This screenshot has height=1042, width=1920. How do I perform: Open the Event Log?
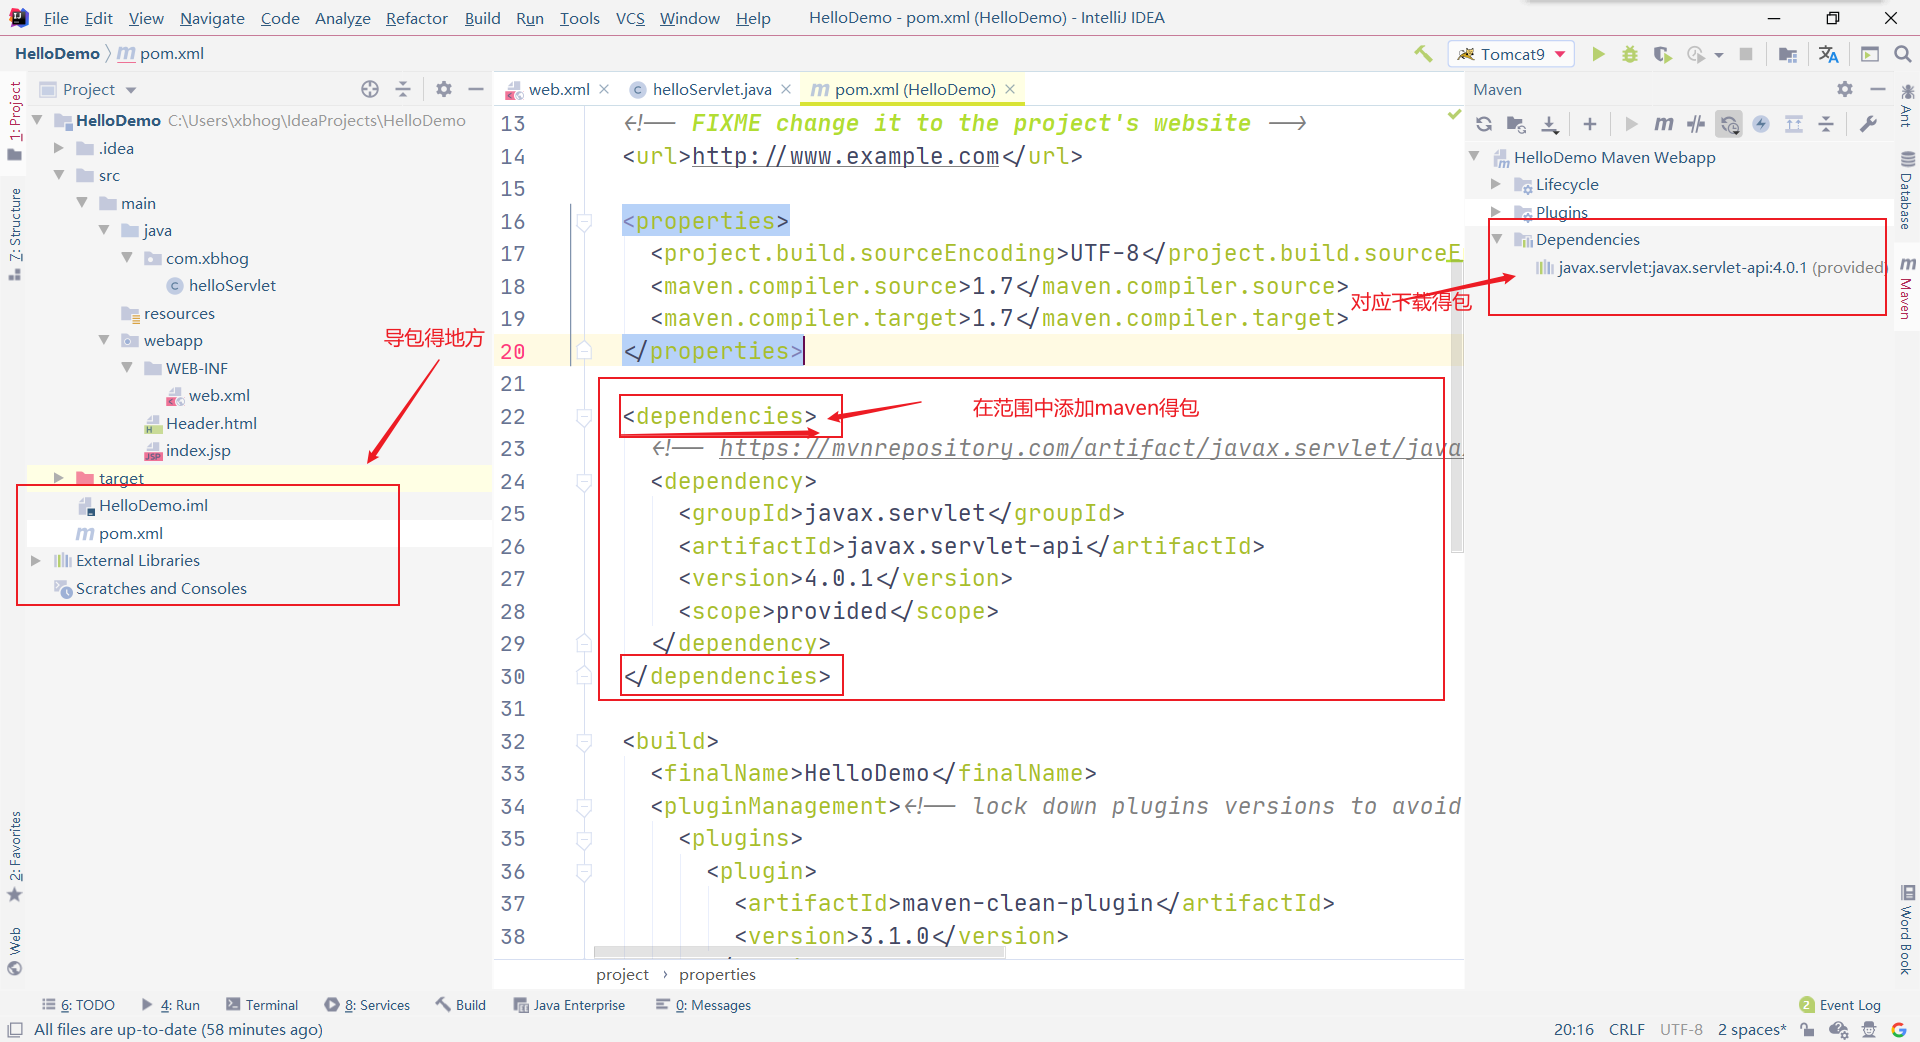click(x=1840, y=1005)
